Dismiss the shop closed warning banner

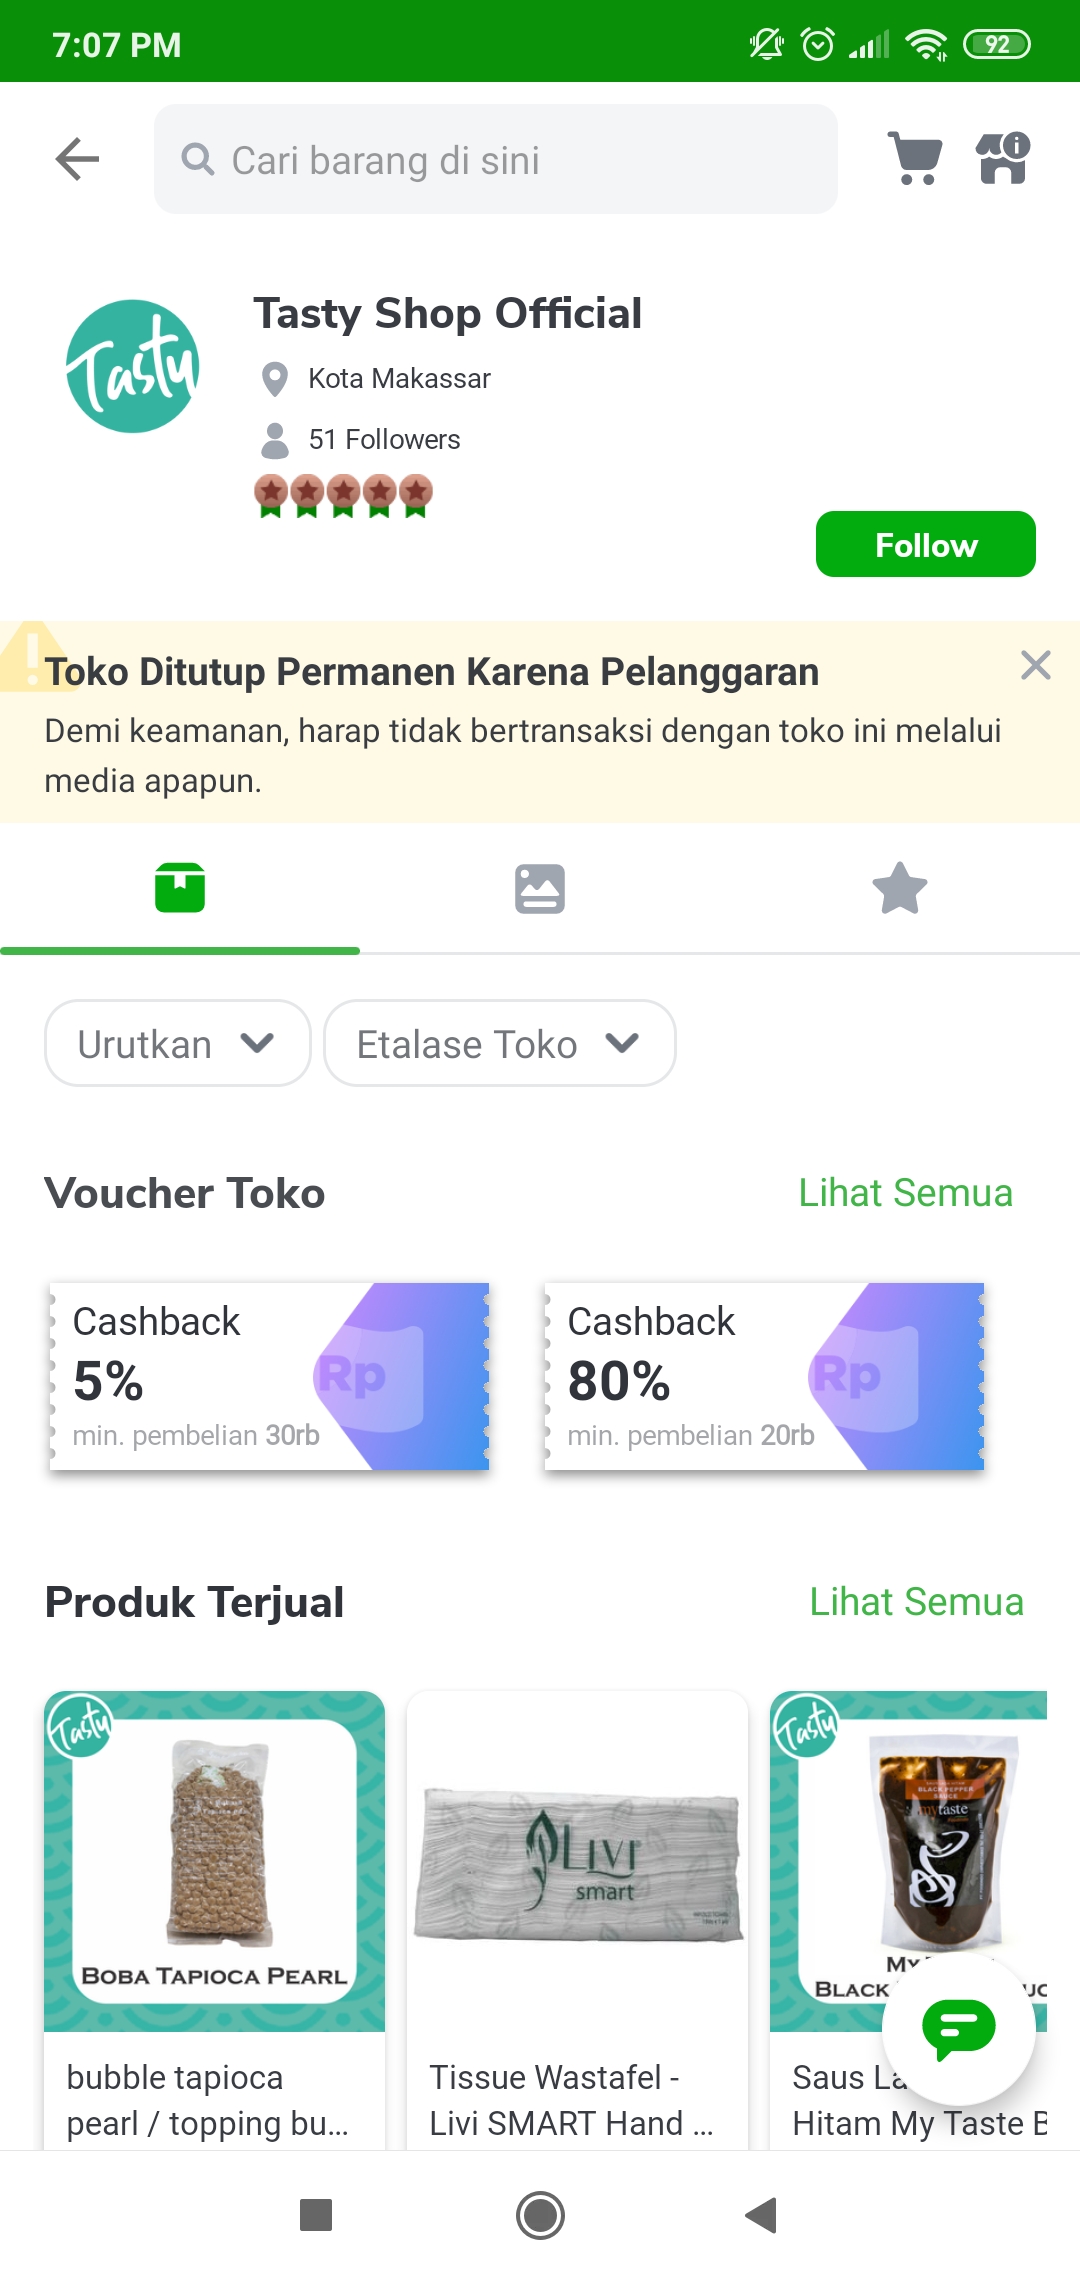coord(1036,665)
